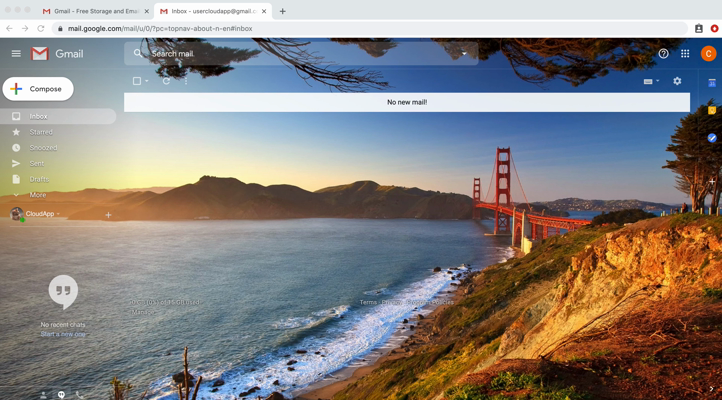Click the Compose button
Viewport: 722px width, 400px height.
[38, 89]
